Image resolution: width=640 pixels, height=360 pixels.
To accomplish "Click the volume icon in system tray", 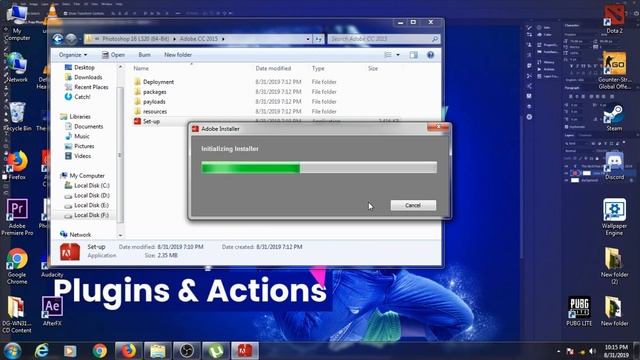I will tap(592, 351).
